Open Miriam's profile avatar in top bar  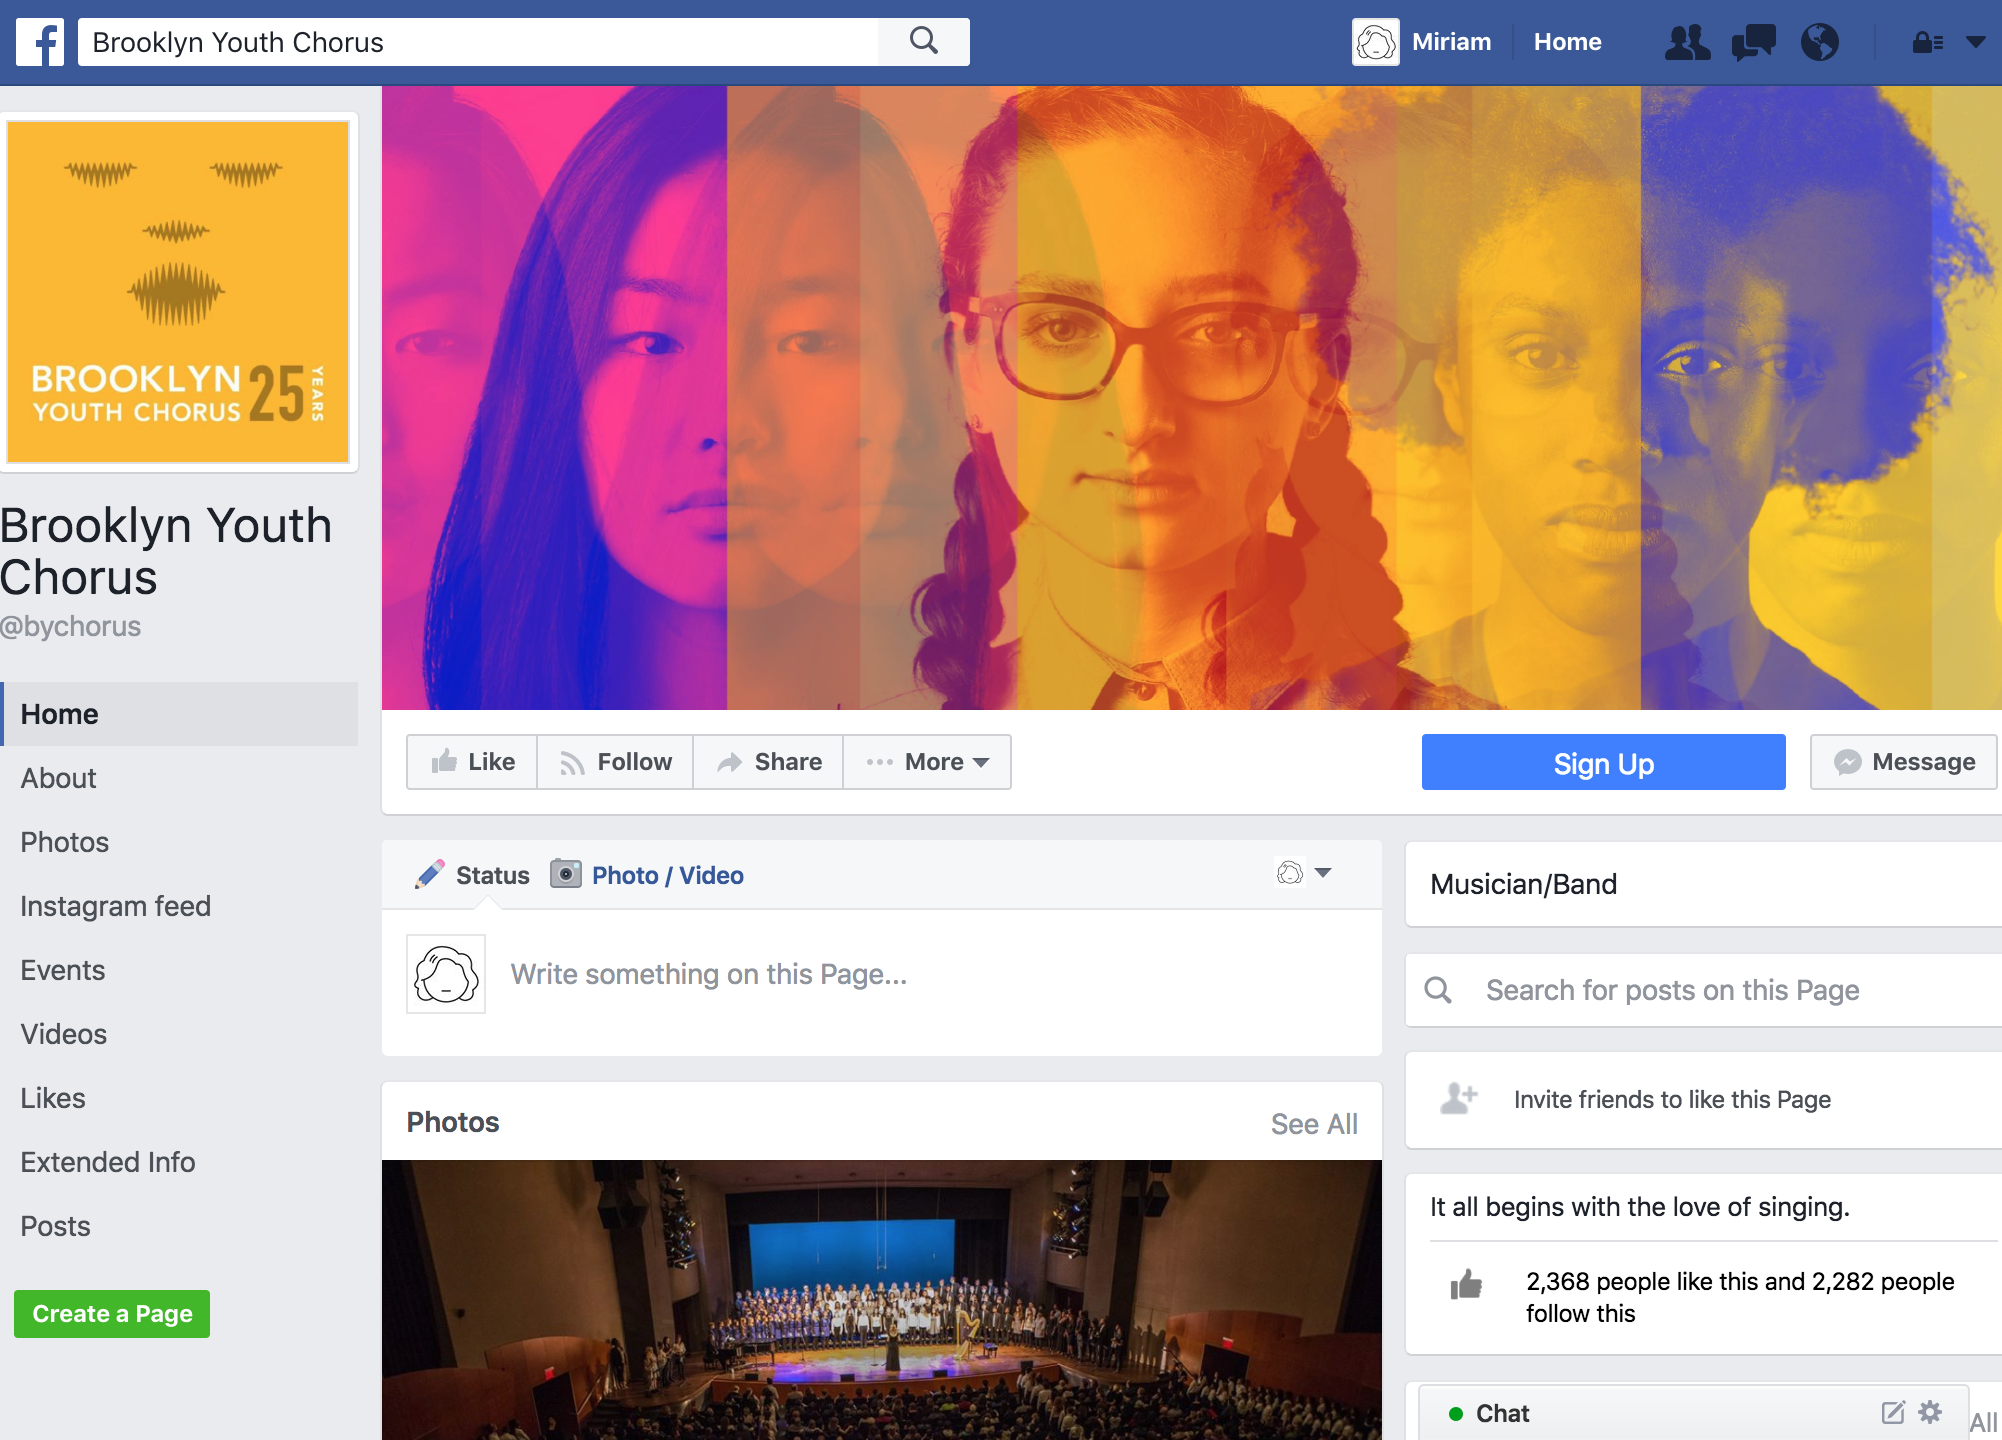coord(1375,42)
